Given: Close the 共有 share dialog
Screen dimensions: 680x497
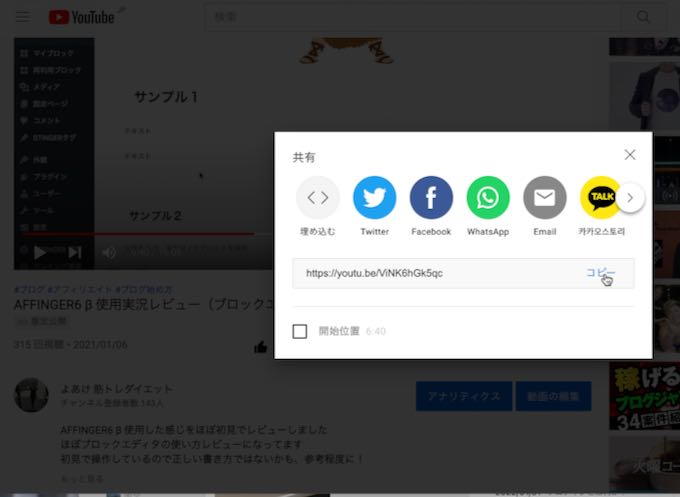Looking at the screenshot, I should pyautogui.click(x=630, y=155).
